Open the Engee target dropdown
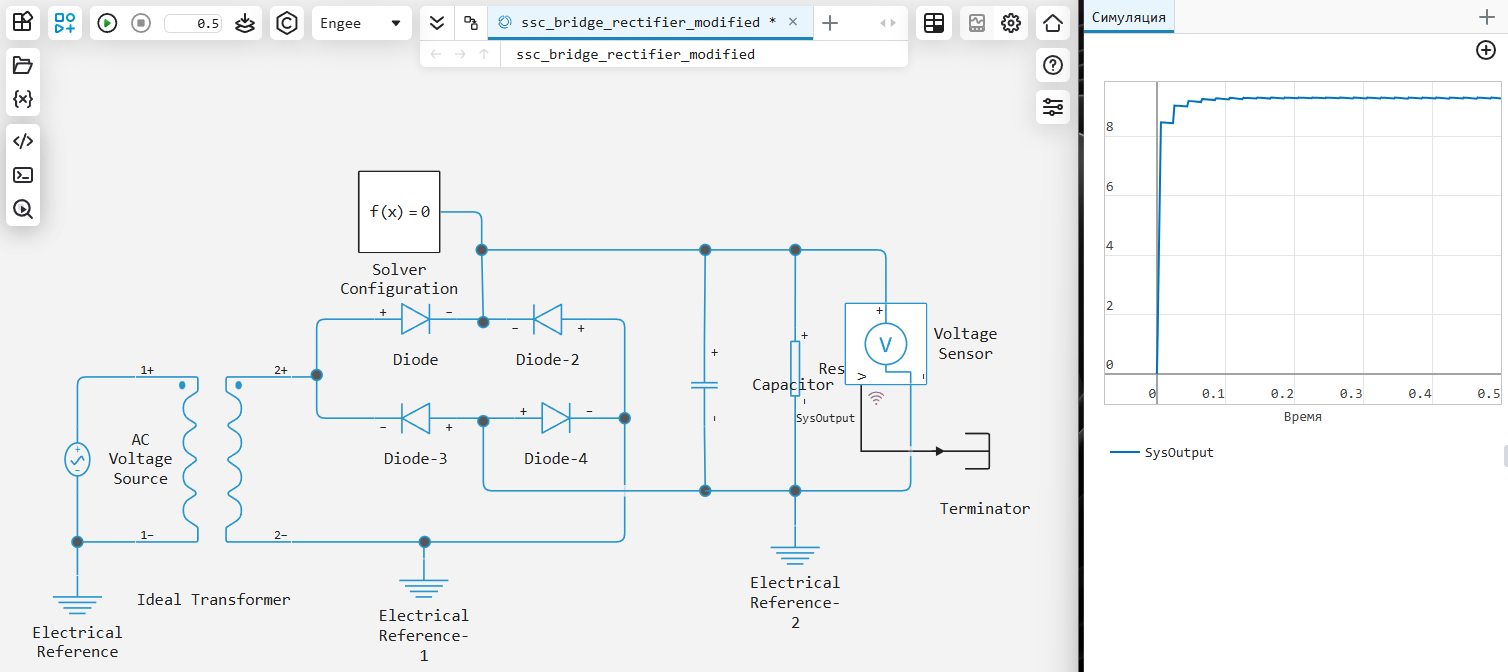 pos(361,23)
